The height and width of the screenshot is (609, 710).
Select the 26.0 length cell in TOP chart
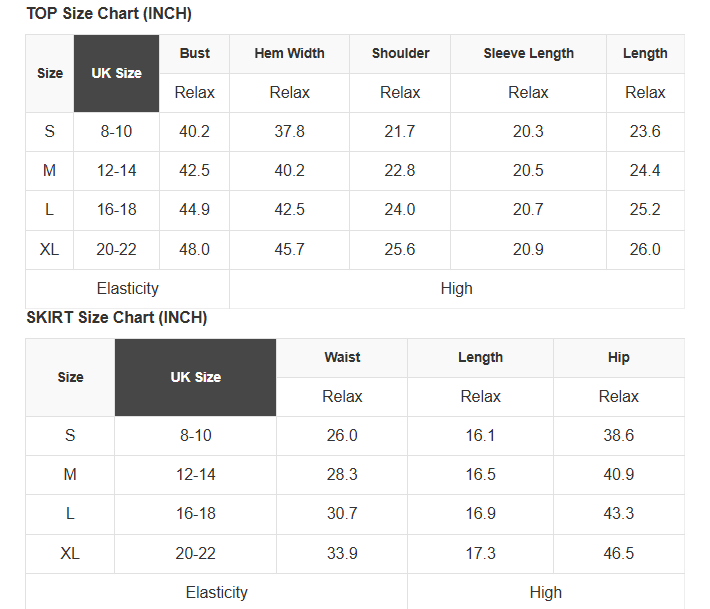point(644,249)
